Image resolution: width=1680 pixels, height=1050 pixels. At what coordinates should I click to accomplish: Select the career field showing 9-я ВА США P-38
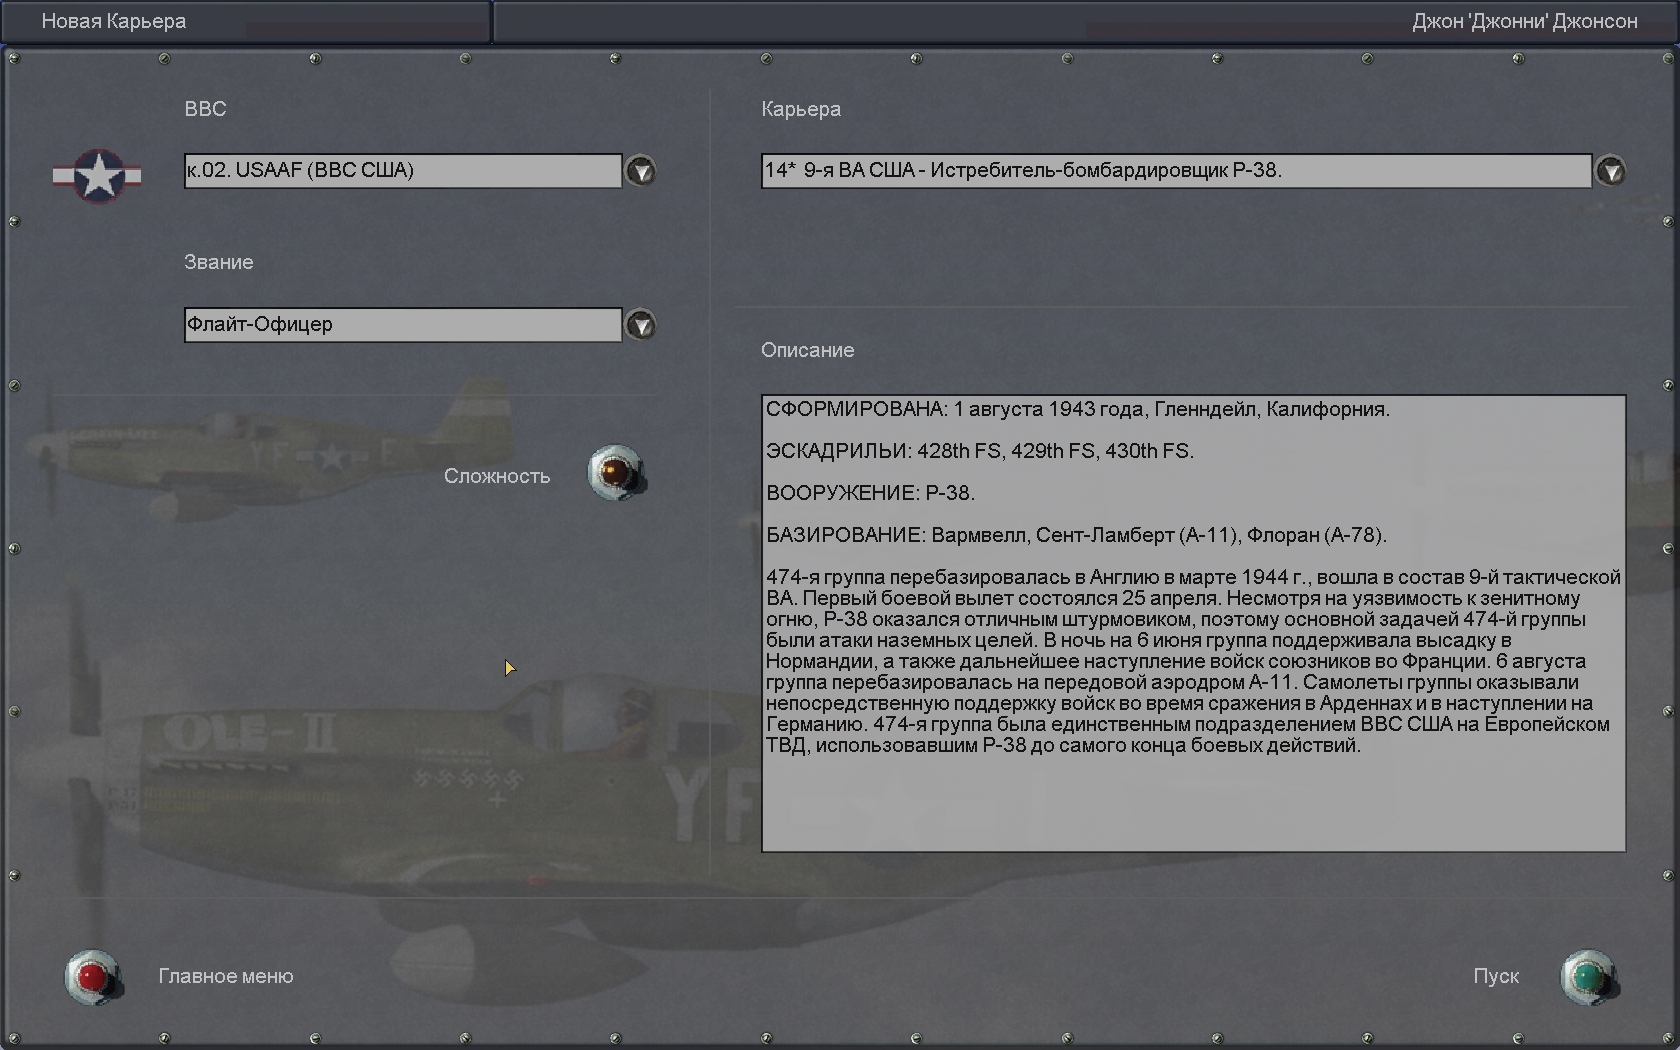pyautogui.click(x=1176, y=170)
